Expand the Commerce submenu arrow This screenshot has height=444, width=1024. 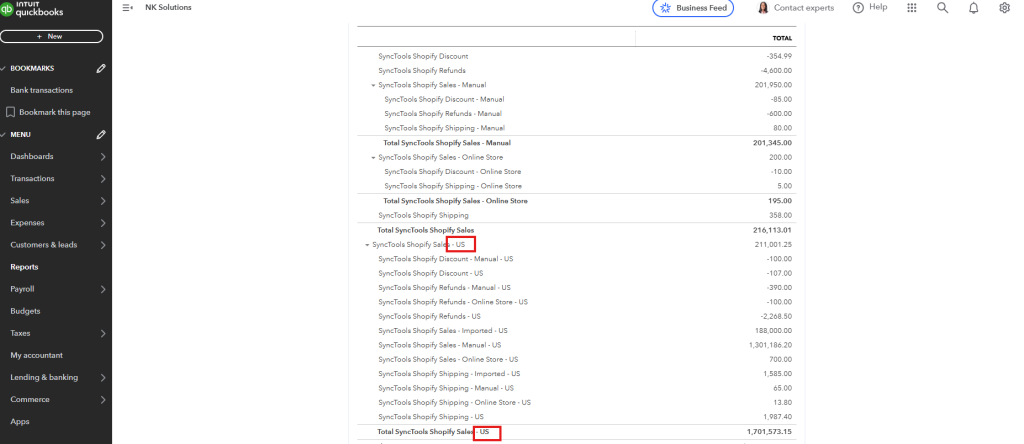pos(103,400)
